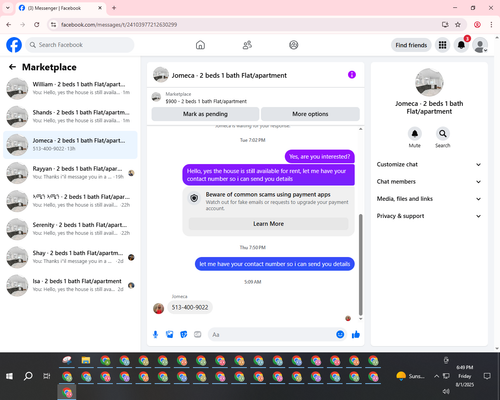This screenshot has width=500, height=400.
Task: Click the 513-400-9022 message bubble
Action: click(x=190, y=307)
